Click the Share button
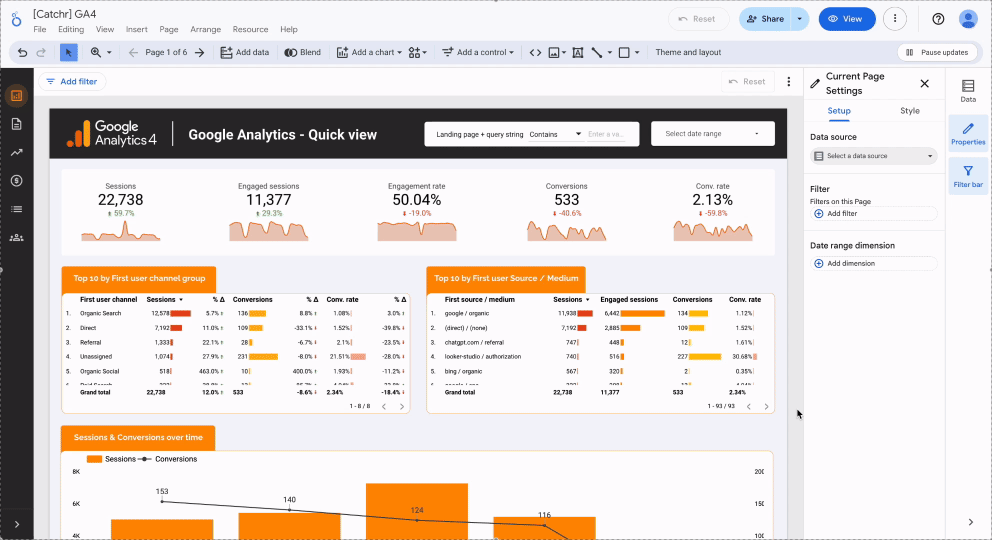The width and height of the screenshot is (992, 540). 766,19
